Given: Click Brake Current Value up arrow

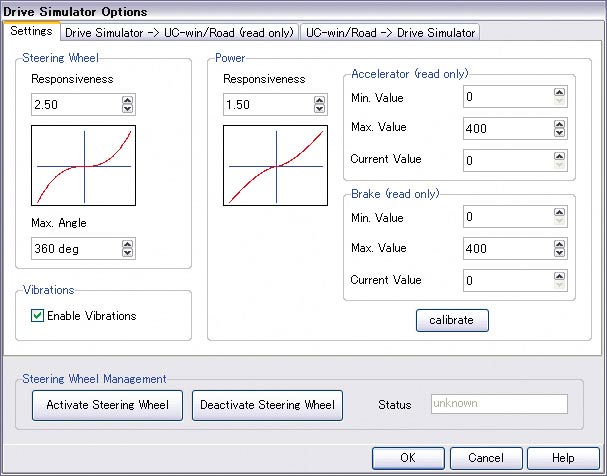Looking at the screenshot, I should pyautogui.click(x=559, y=276).
